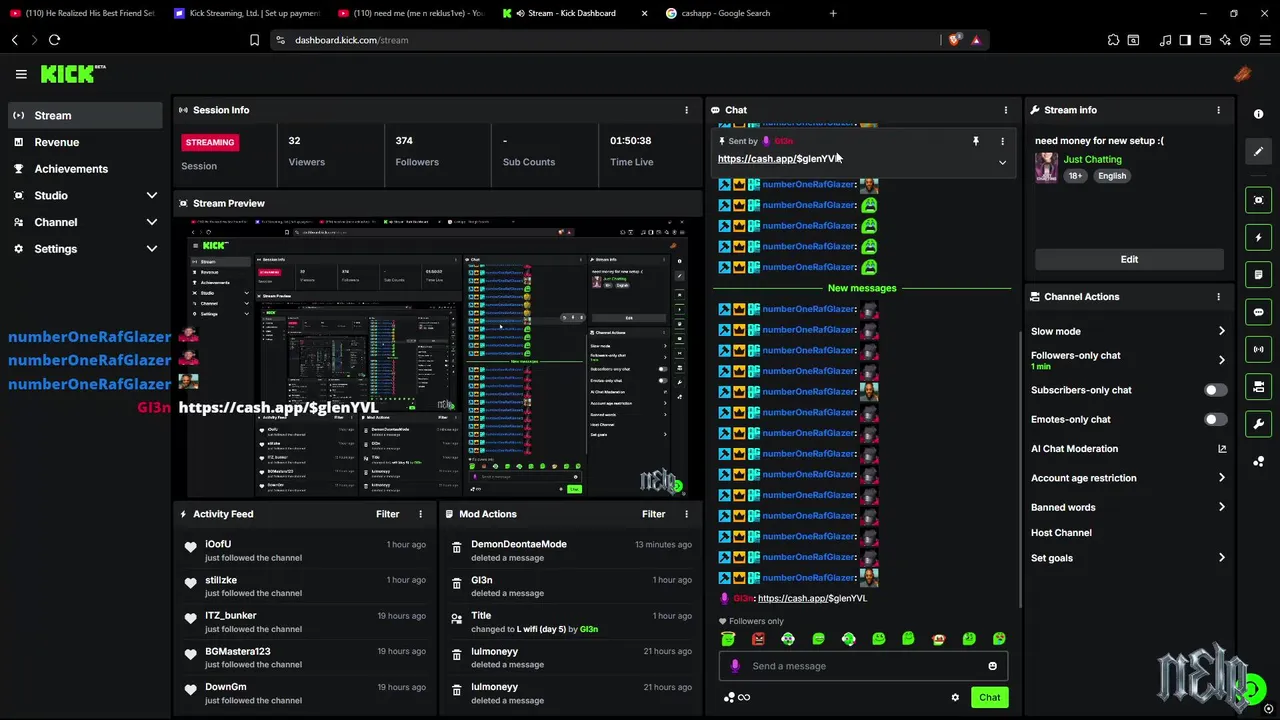Open pinned message three-dot menu
1280x720 pixels.
point(1002,142)
